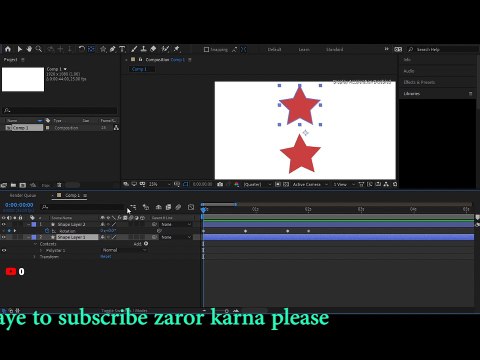Click the Rotation value
Screen dimensions: 480x360
point(108,231)
